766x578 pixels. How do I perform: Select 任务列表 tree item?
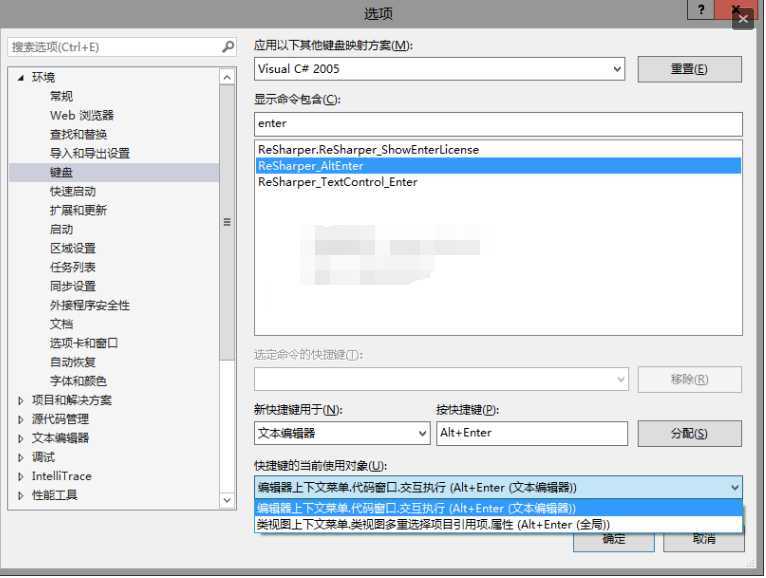tap(73, 267)
